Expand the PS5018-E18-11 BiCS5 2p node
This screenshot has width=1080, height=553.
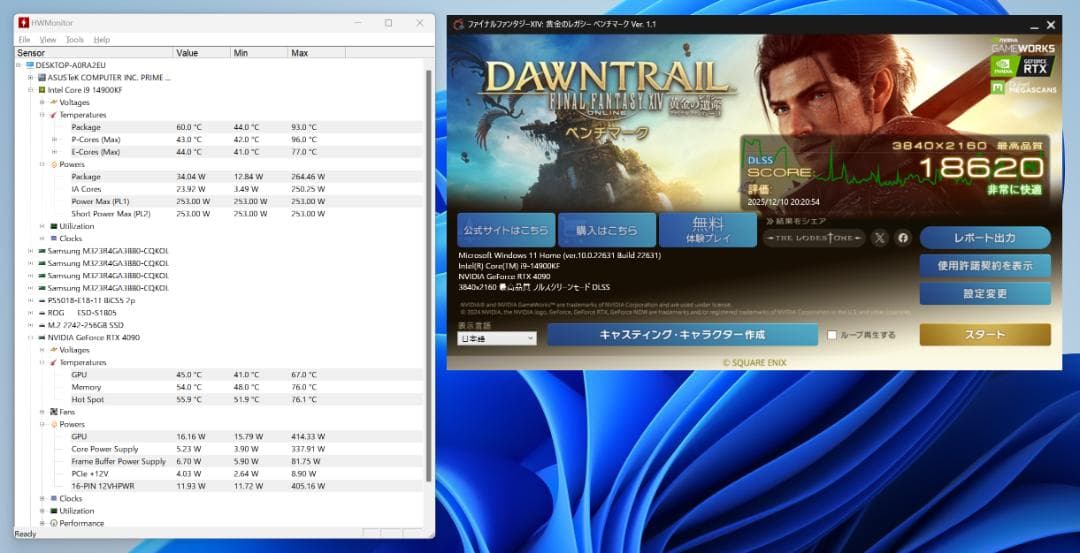coord(30,300)
